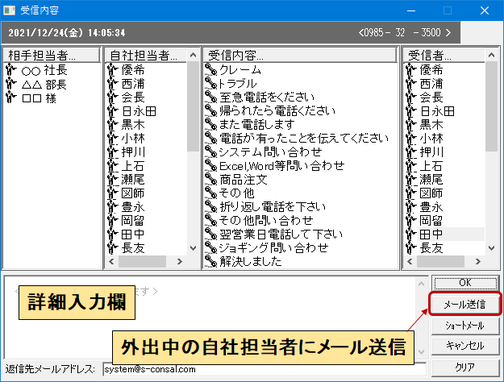The height and width of the screenshot is (382, 504).
Task: Select 豊永 in 受信者 list
Action: tap(431, 207)
